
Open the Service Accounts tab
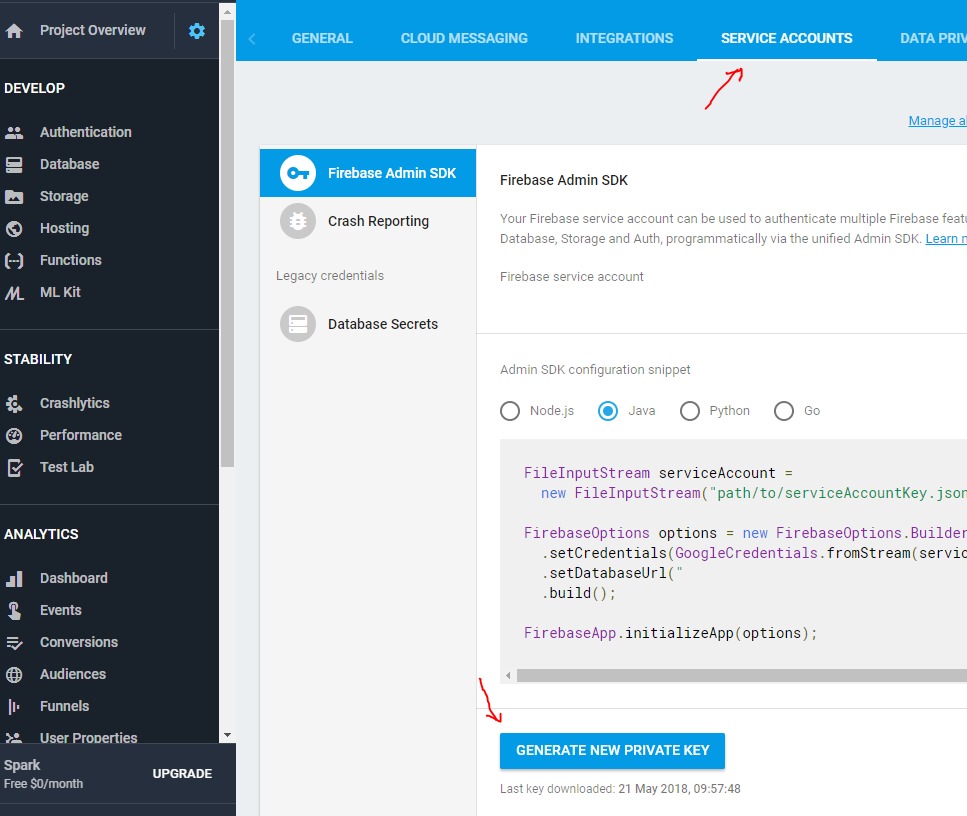[786, 38]
